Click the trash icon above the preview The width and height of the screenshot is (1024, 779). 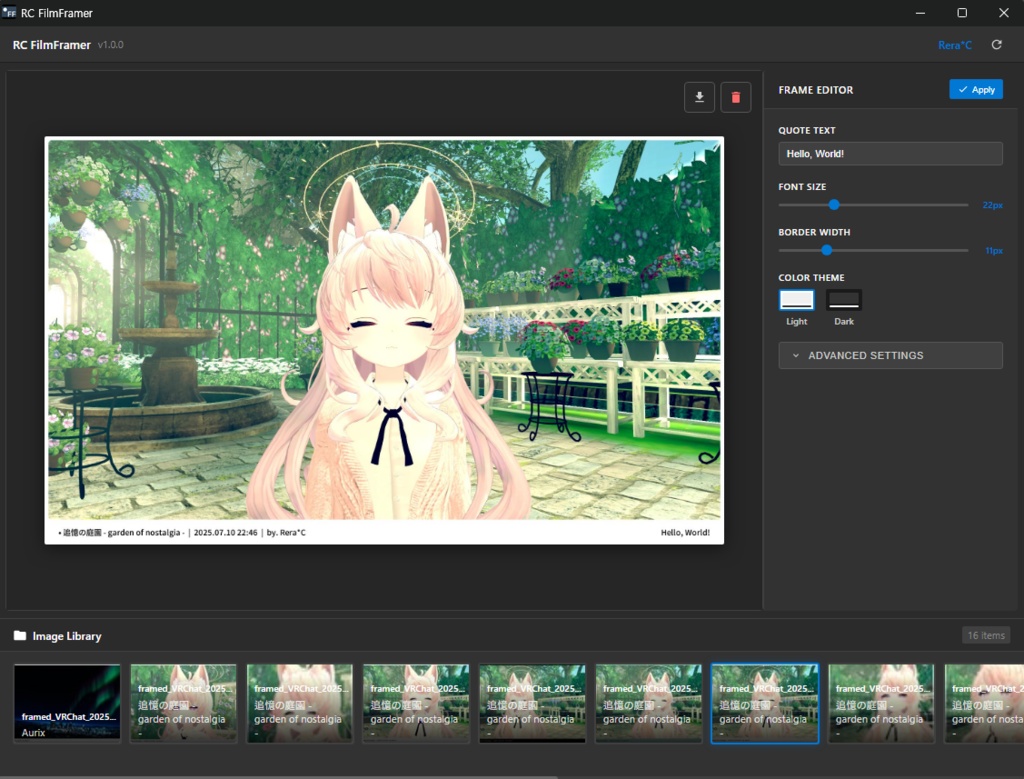[736, 97]
